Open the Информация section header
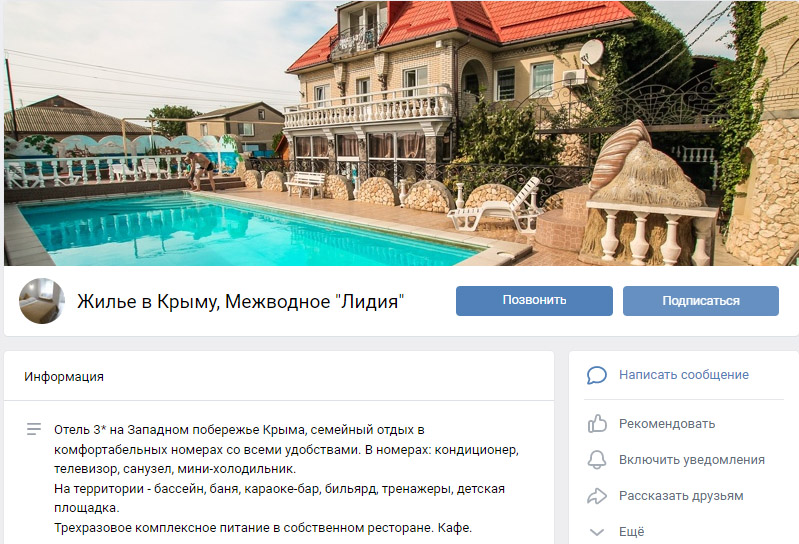The width and height of the screenshot is (799, 544). (64, 377)
